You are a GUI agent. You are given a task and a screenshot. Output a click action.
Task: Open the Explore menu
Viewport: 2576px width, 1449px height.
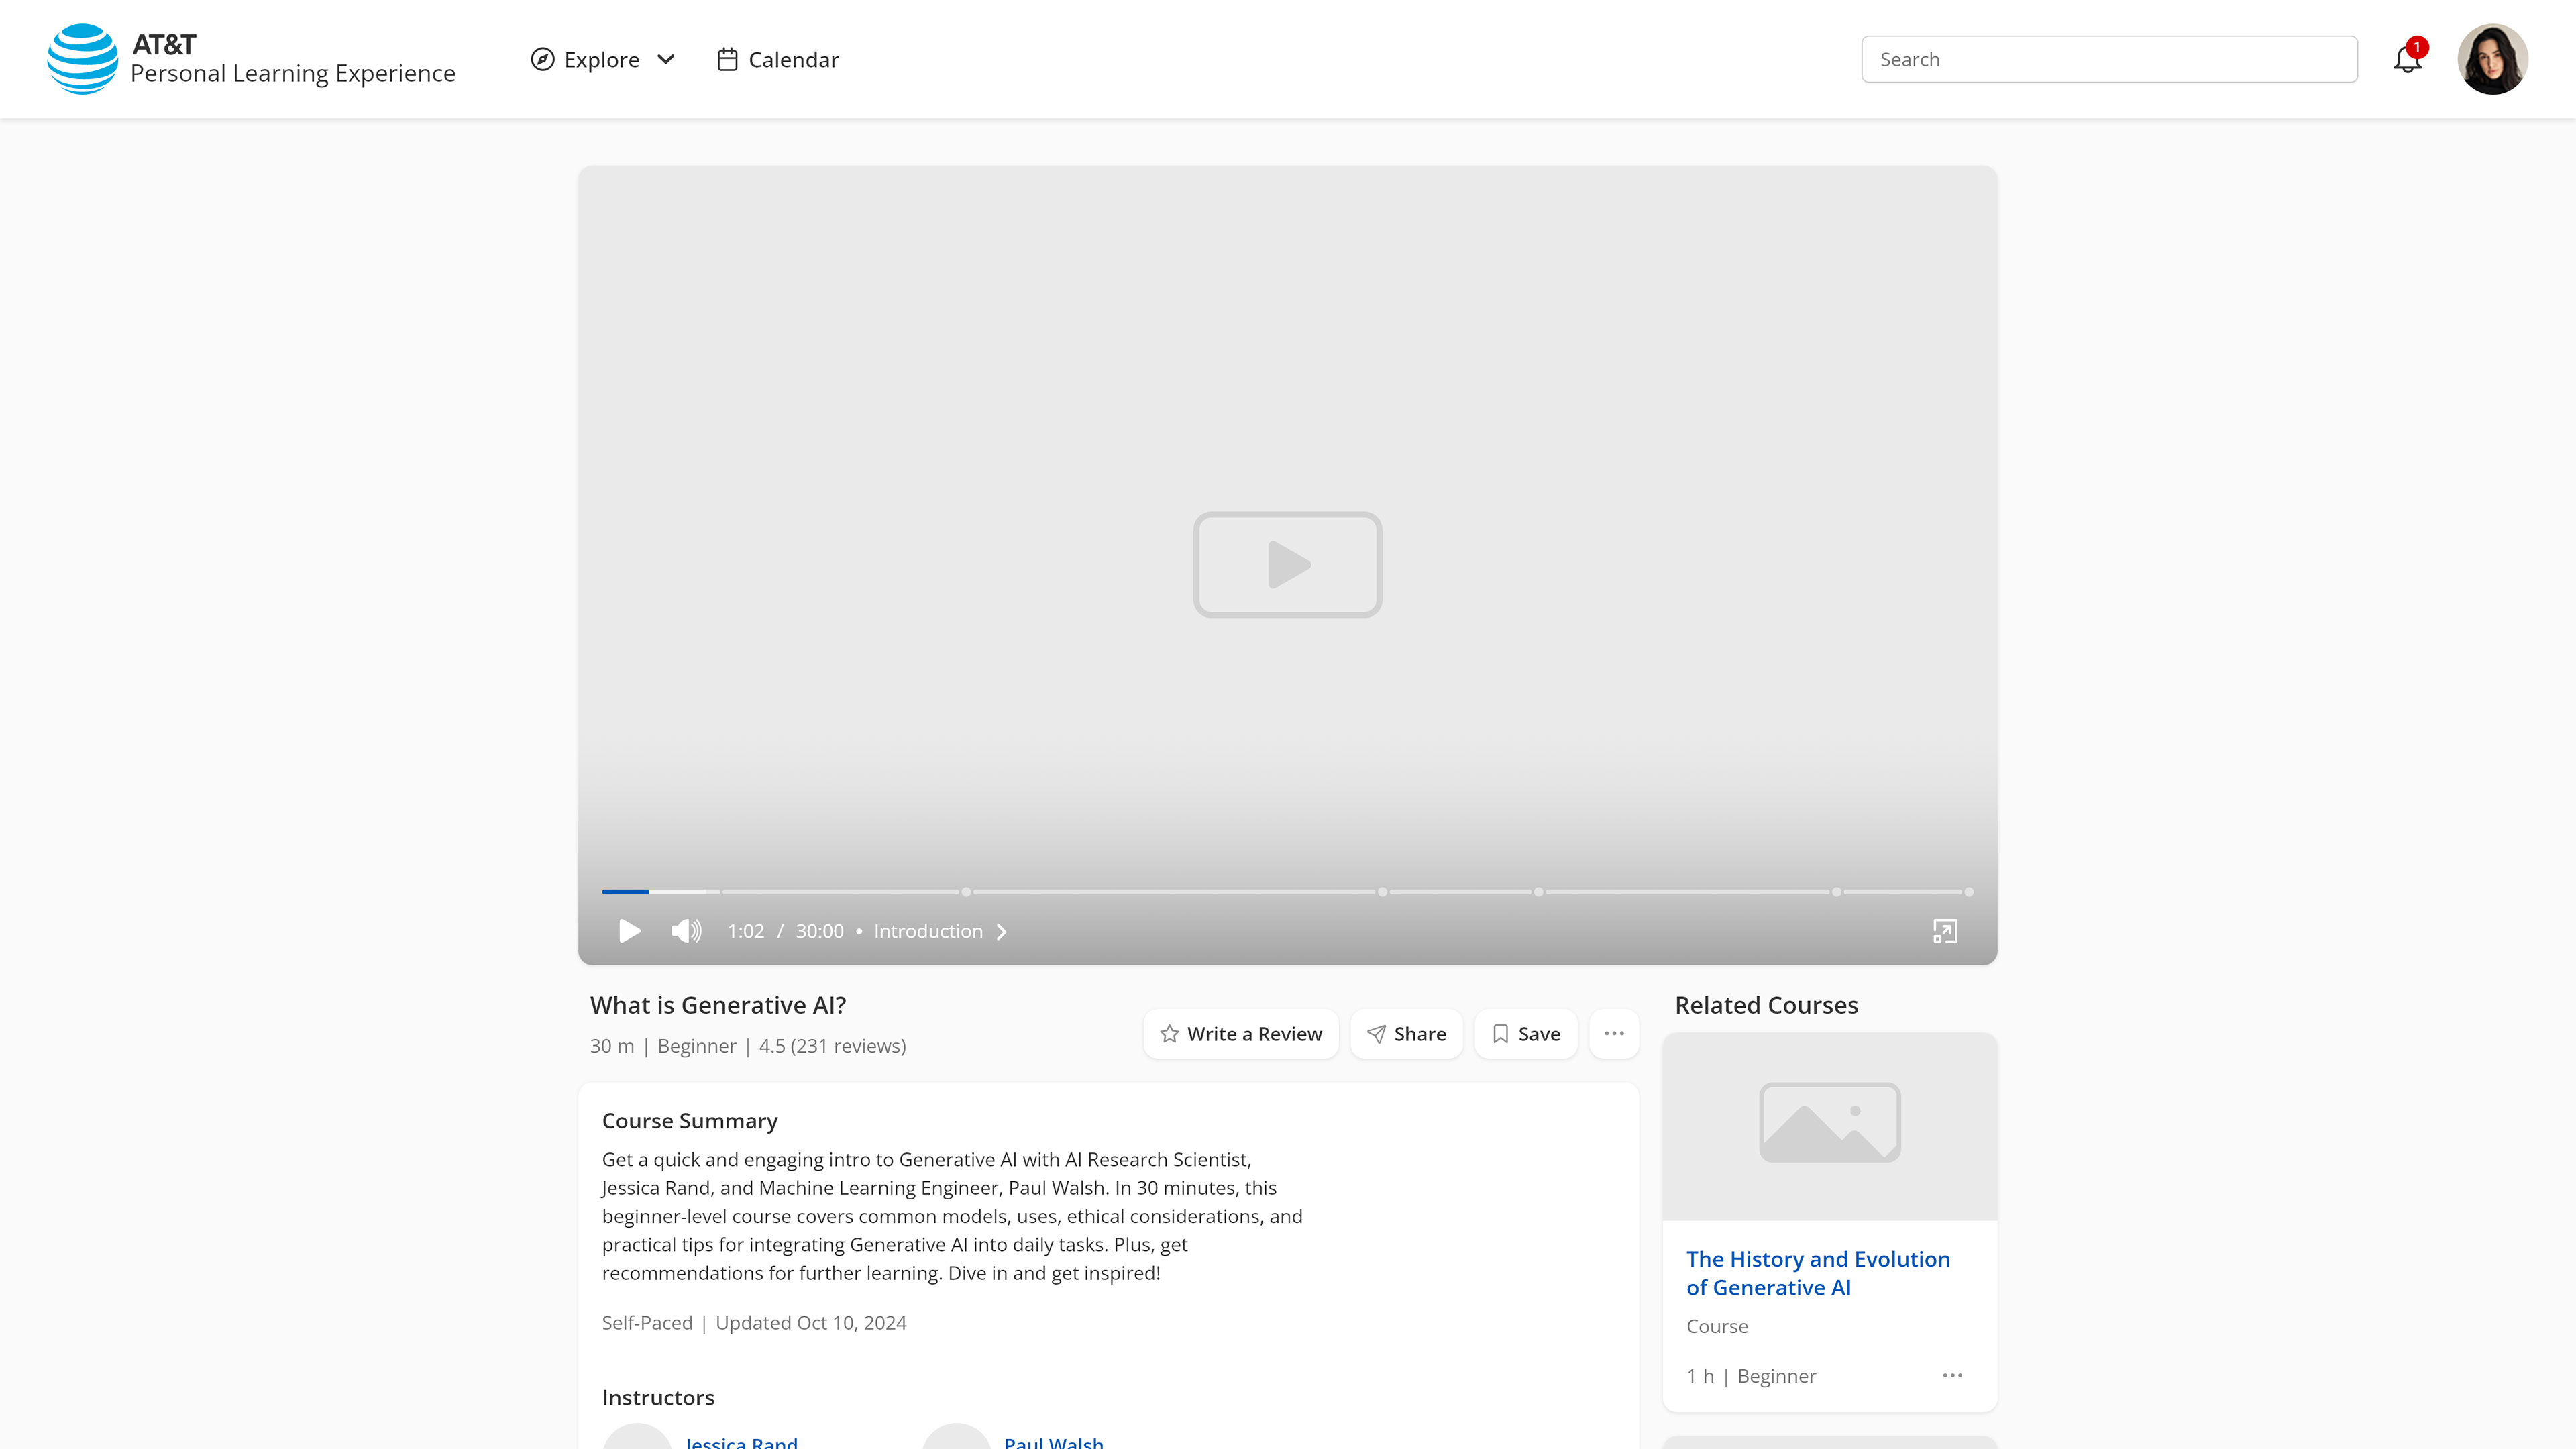click(x=603, y=60)
